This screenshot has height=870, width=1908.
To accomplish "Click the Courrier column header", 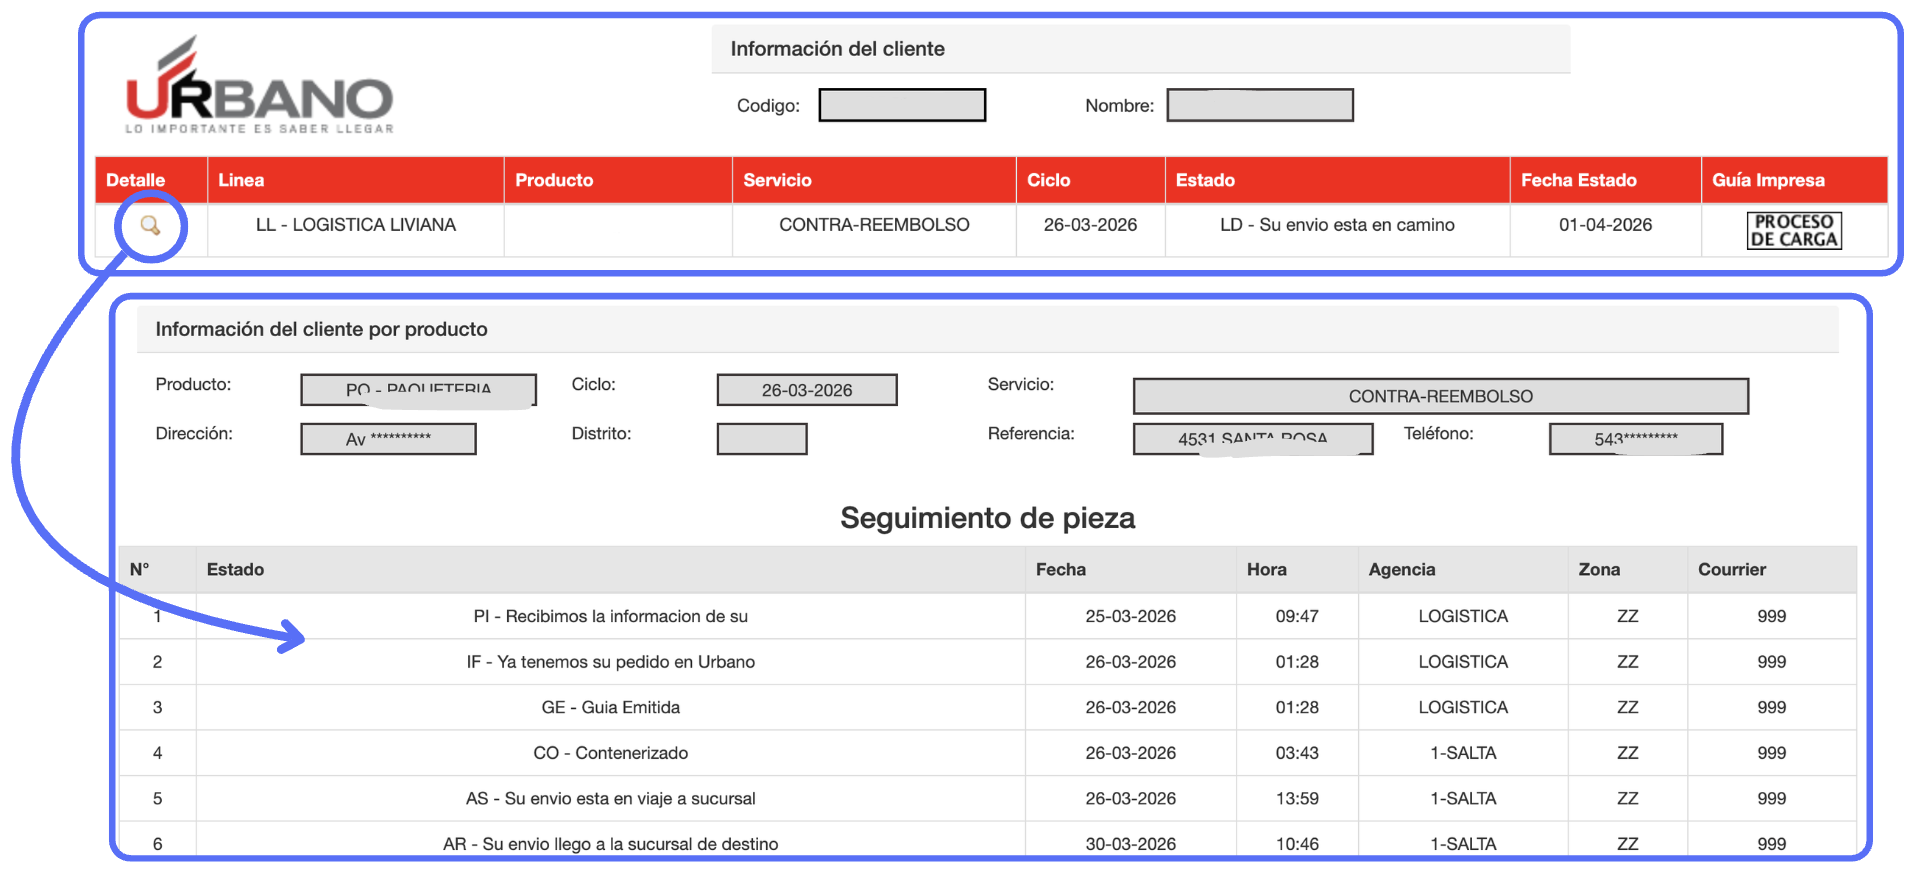I will point(1731,569).
